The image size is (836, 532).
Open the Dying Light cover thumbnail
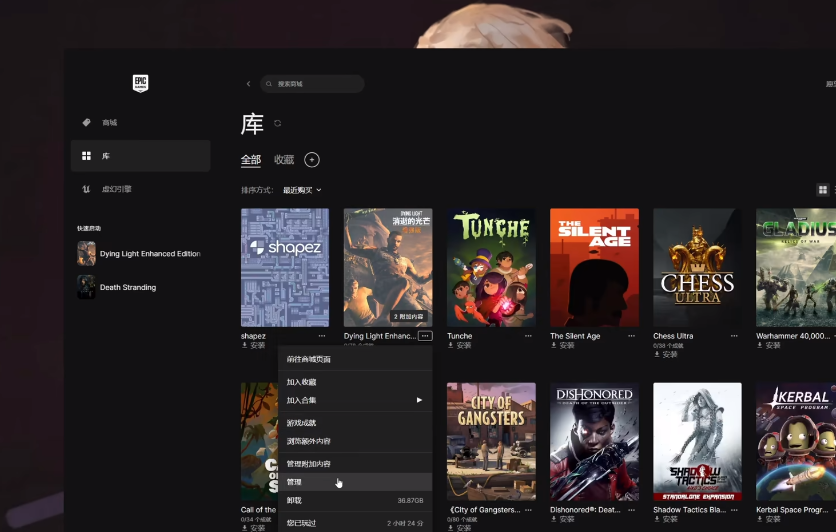(388, 268)
